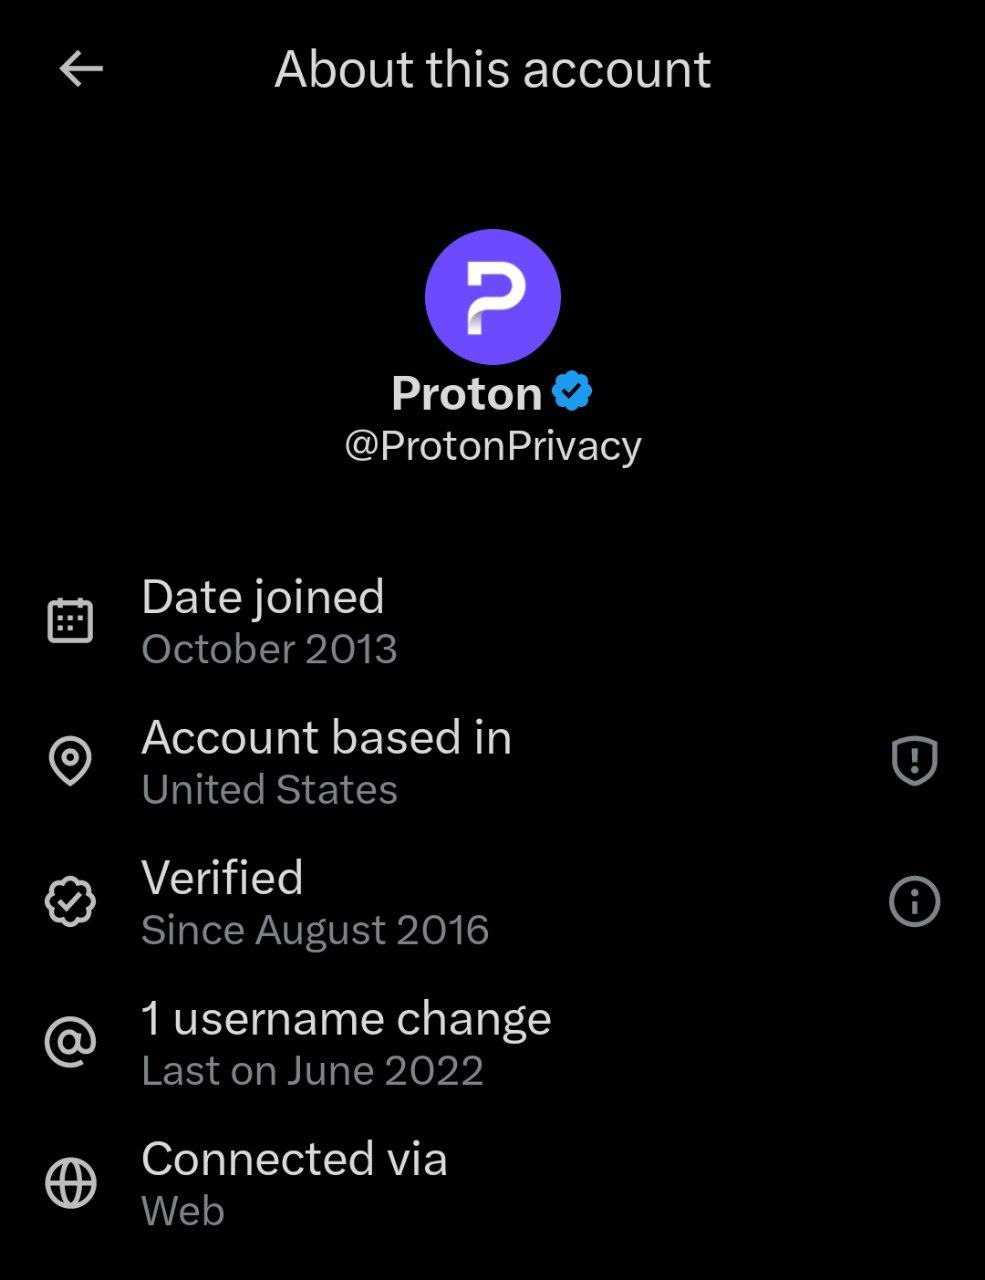
Task: Select the 1 username change label
Action: (x=346, y=1019)
